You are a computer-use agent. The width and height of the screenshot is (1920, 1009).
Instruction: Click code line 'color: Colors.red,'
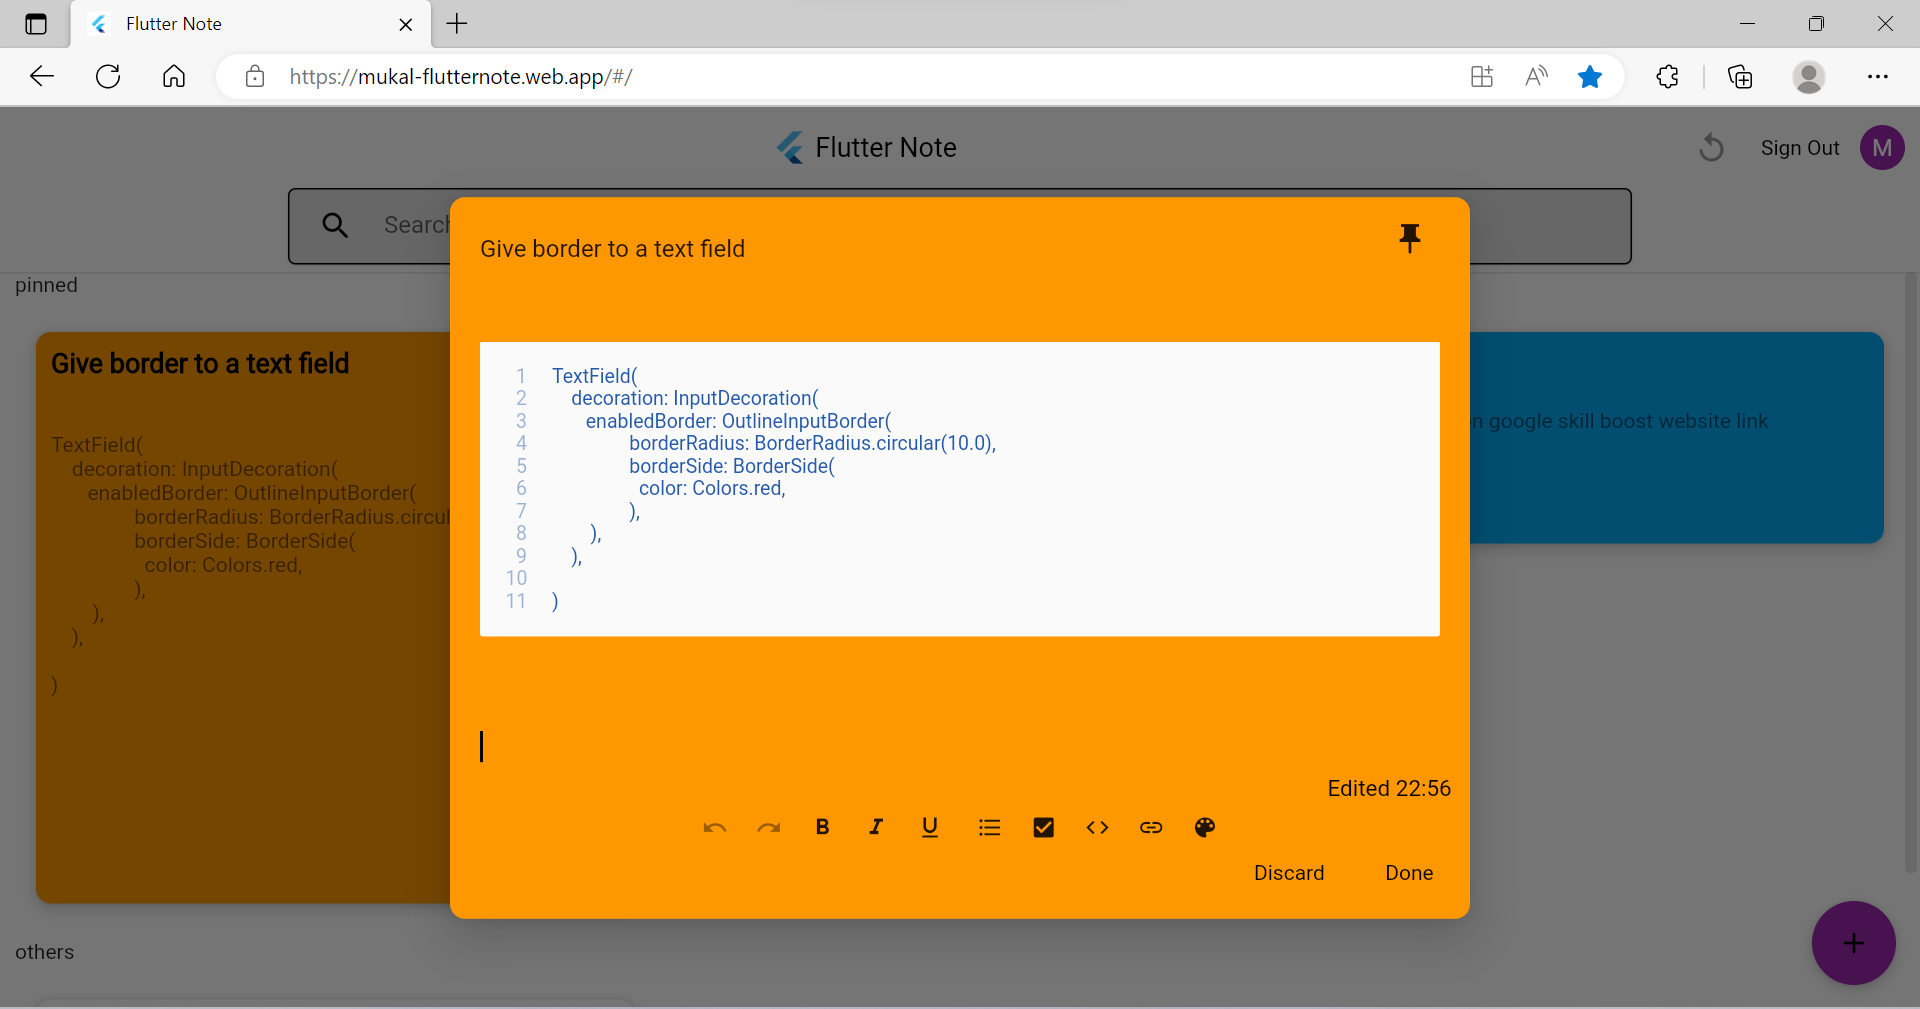712,488
